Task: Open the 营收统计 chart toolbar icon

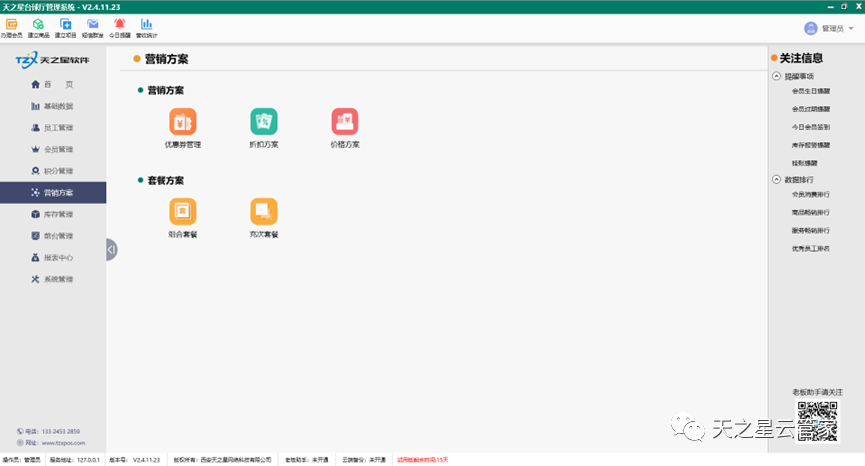Action: tap(146, 25)
